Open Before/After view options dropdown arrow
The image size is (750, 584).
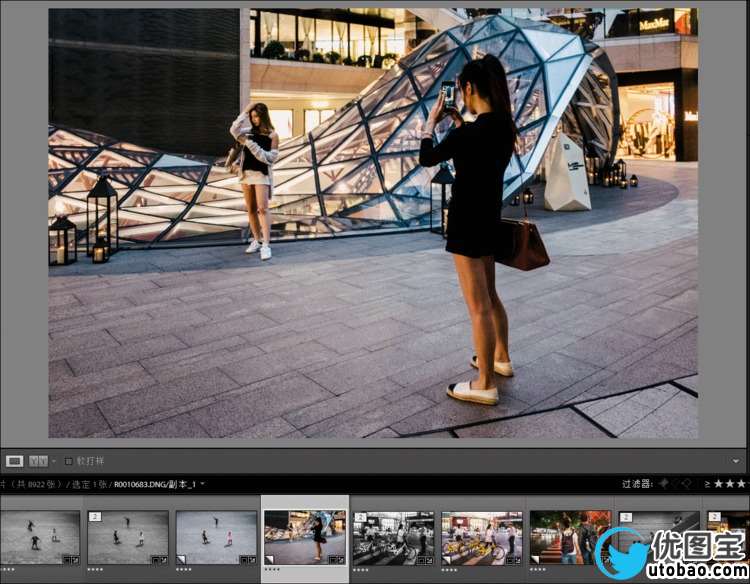[x=54, y=461]
